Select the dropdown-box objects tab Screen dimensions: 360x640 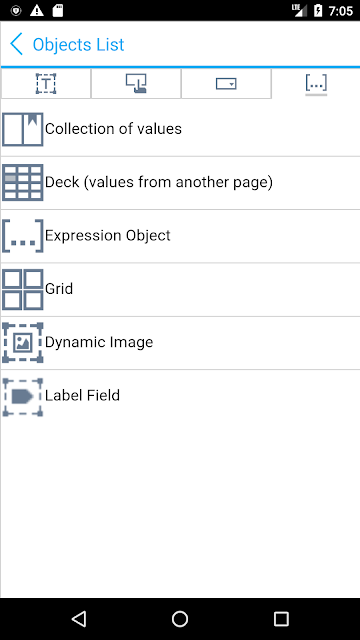tap(226, 84)
